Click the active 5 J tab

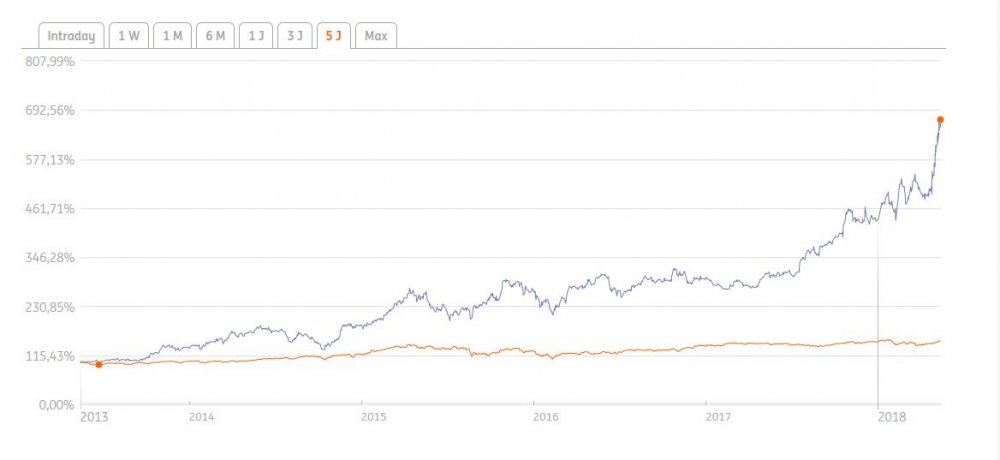point(332,36)
